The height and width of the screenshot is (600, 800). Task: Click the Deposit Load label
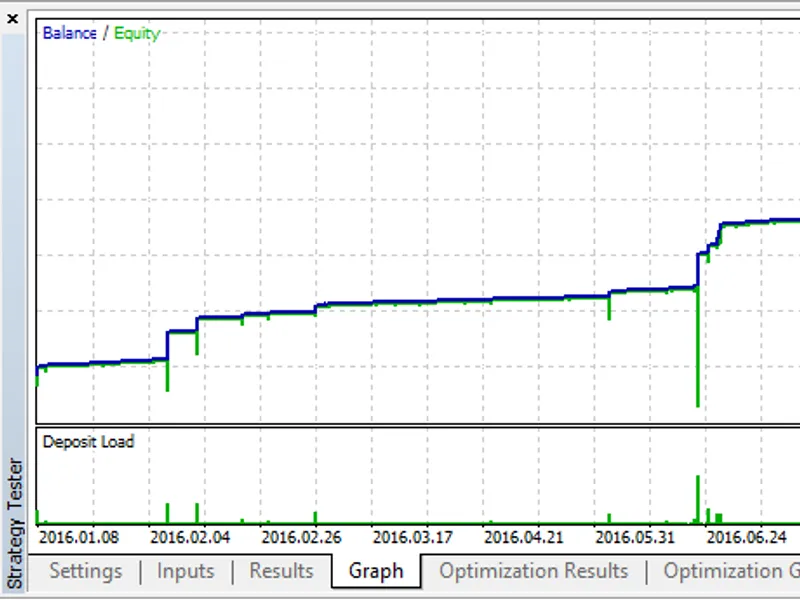click(x=88, y=442)
